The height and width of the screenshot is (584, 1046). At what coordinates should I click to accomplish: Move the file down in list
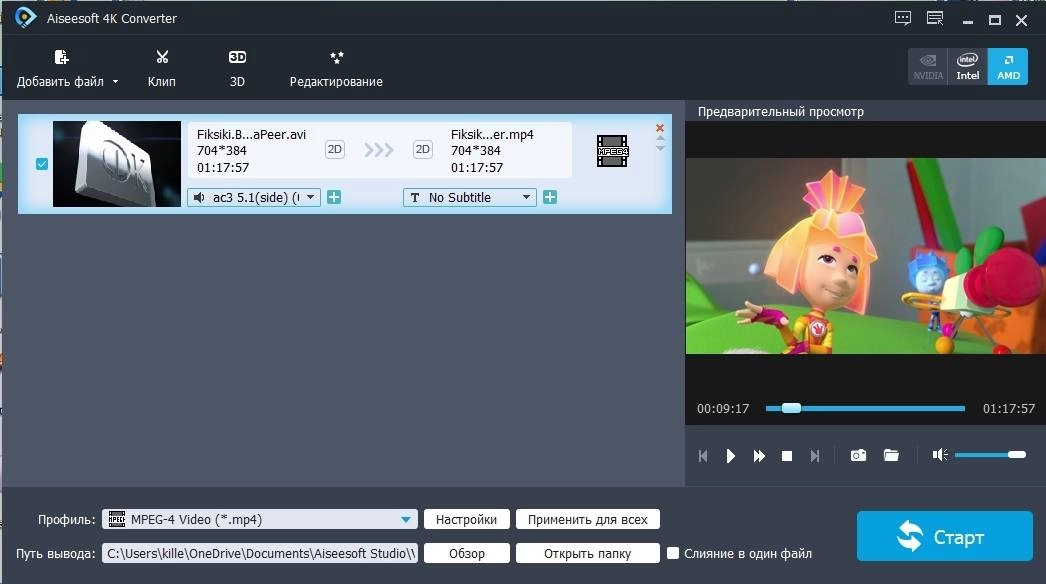tap(660, 148)
